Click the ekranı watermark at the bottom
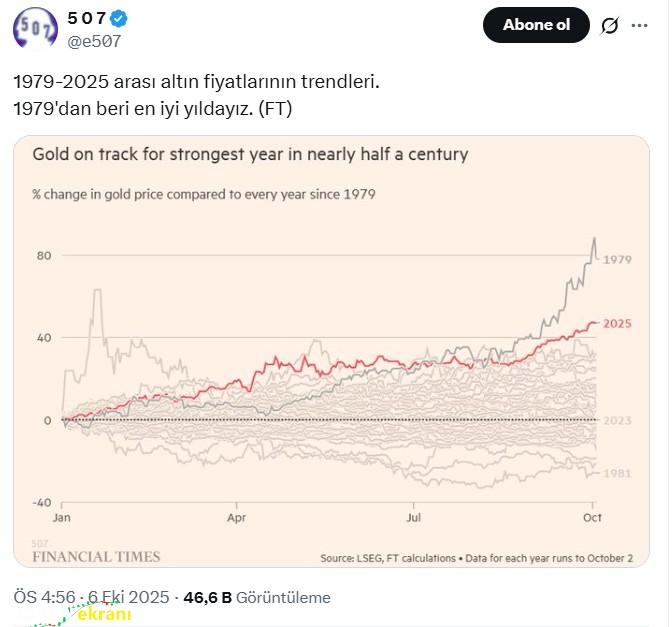This screenshot has height=627, width=672. click(x=103, y=615)
